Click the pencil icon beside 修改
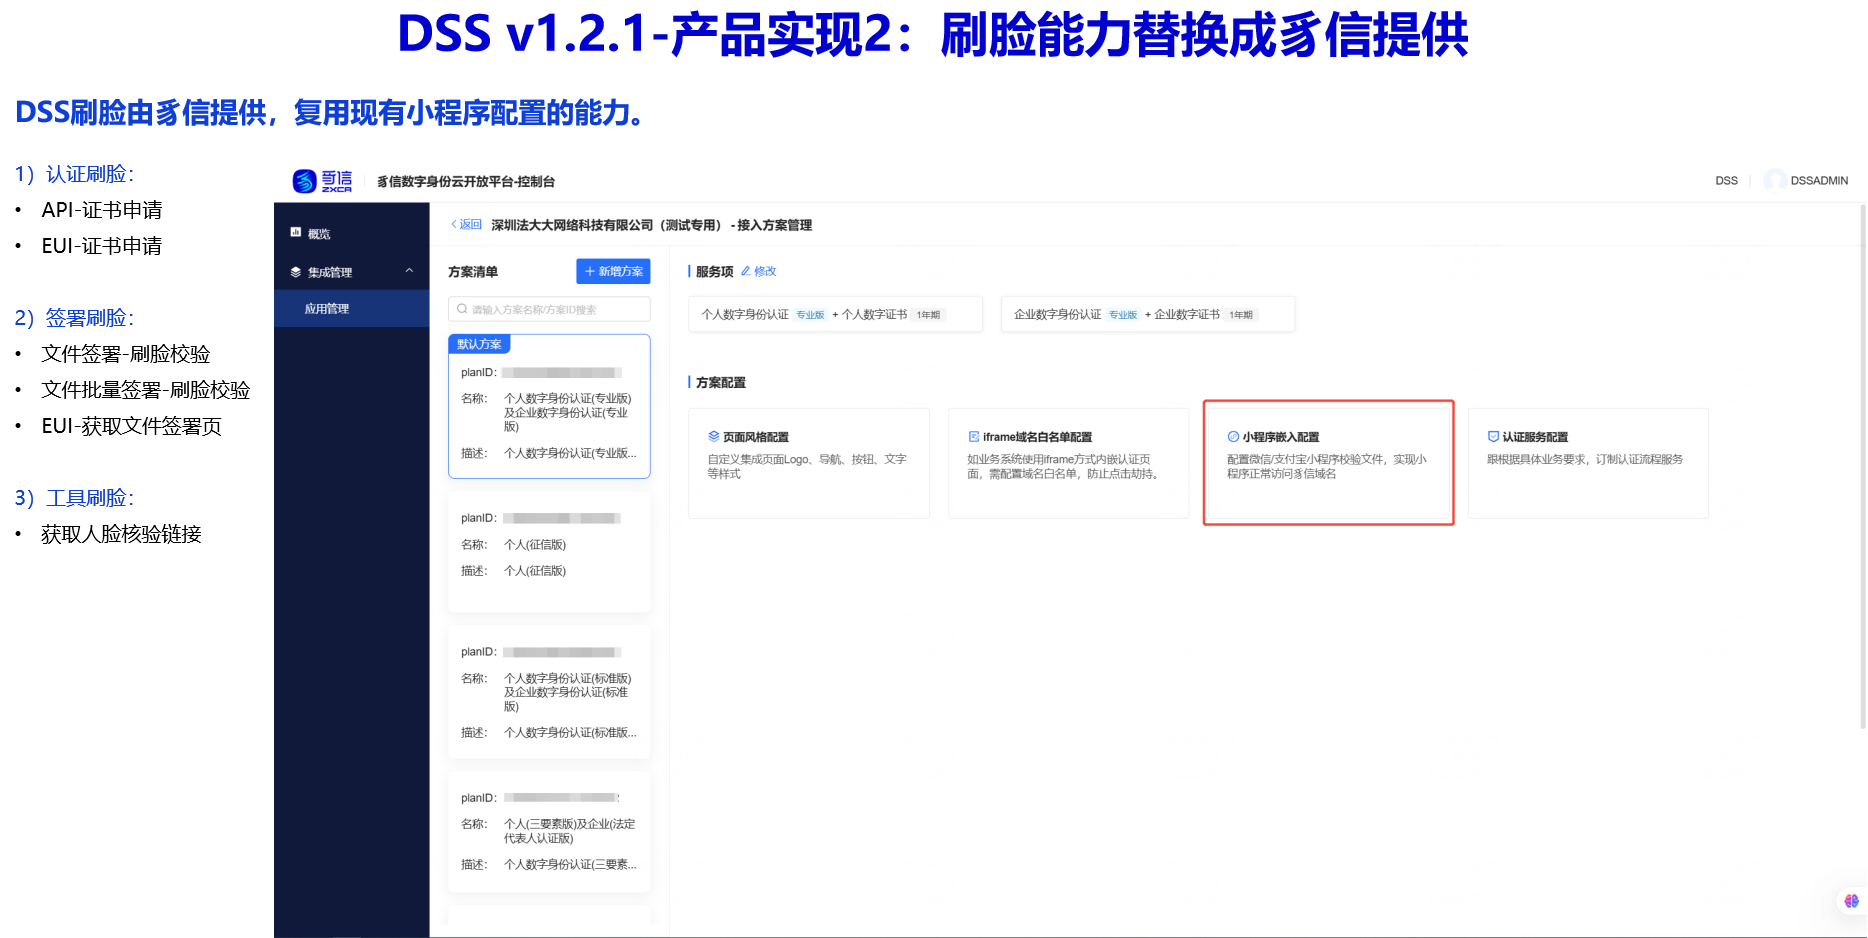The width and height of the screenshot is (1868, 938). point(746,271)
